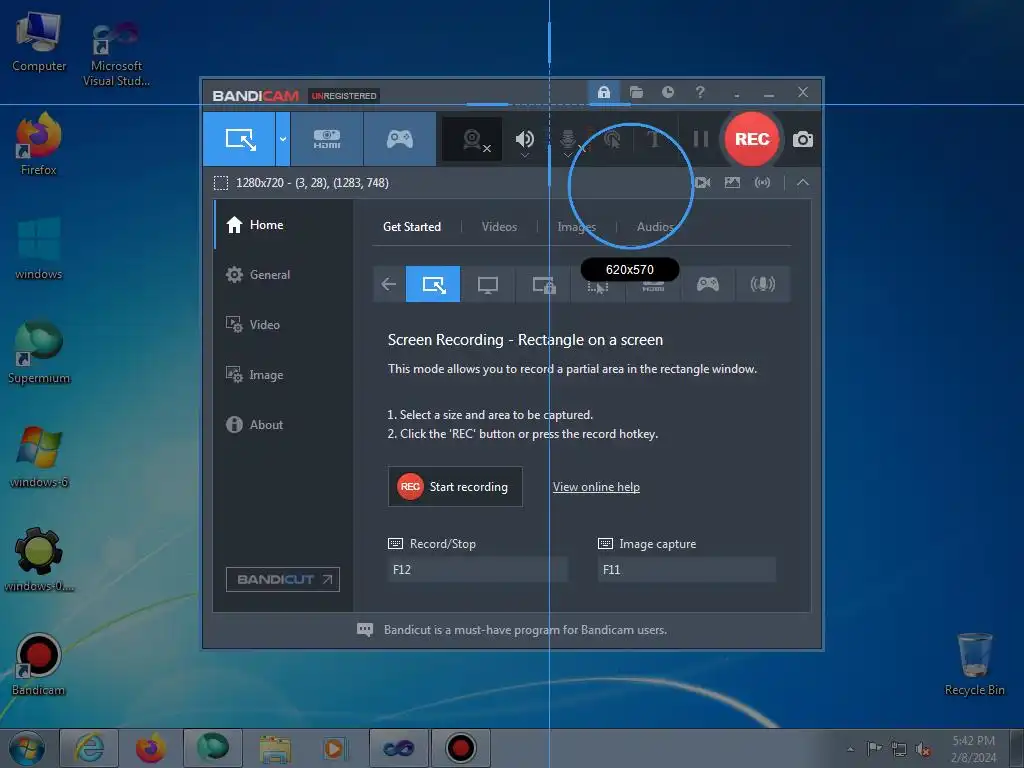Screen dimensions: 1024x768
Task: Toggle the text overlay T icon
Action: [x=654, y=139]
